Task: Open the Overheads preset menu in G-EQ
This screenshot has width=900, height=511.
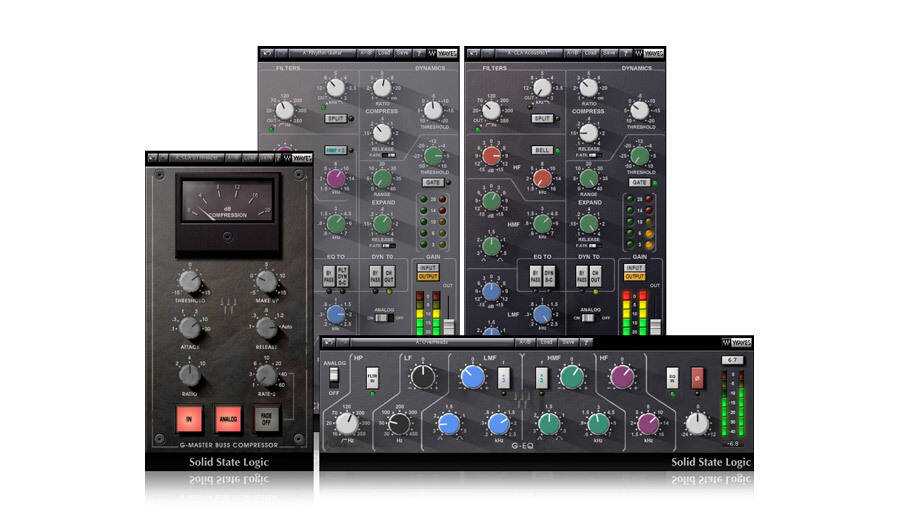Action: [x=432, y=342]
